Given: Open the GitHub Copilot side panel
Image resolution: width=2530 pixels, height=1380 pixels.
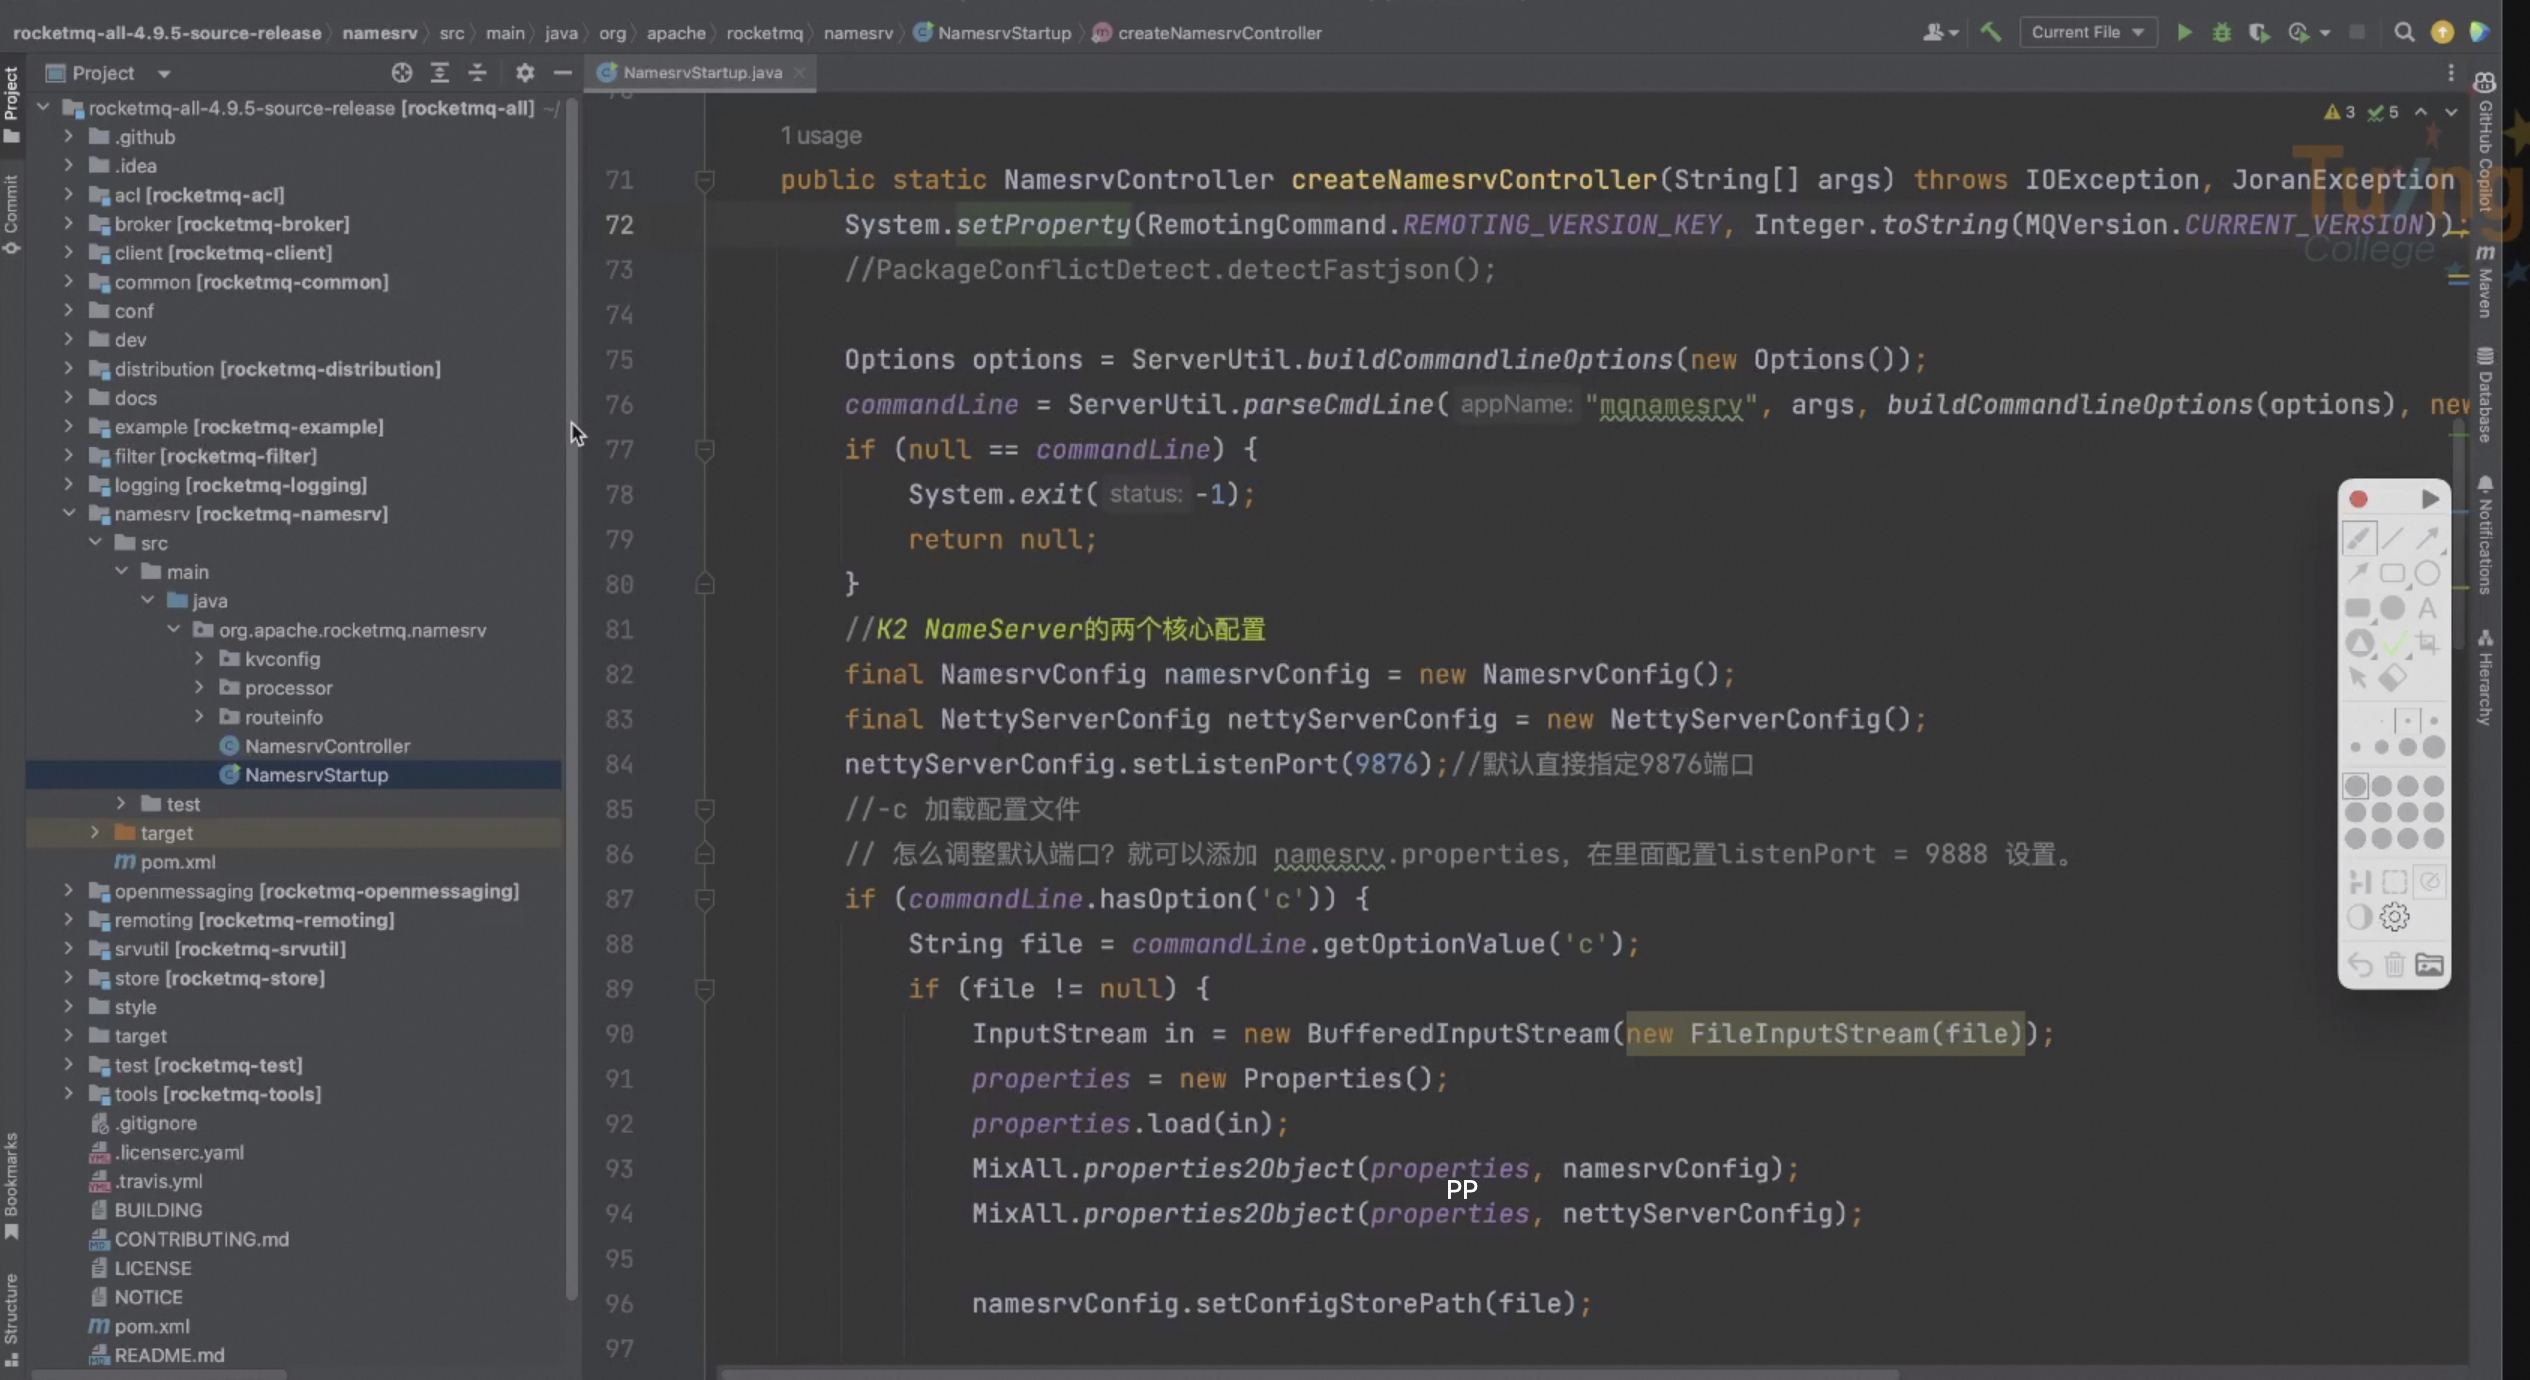Looking at the screenshot, I should click(x=2485, y=143).
